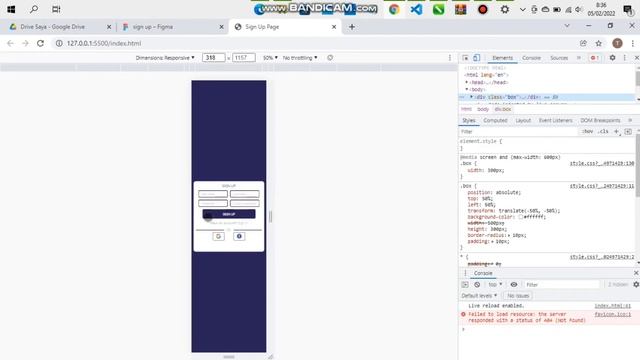The width and height of the screenshot is (640, 360).
Task: Open DevTools settings gear icon
Action: tap(612, 58)
